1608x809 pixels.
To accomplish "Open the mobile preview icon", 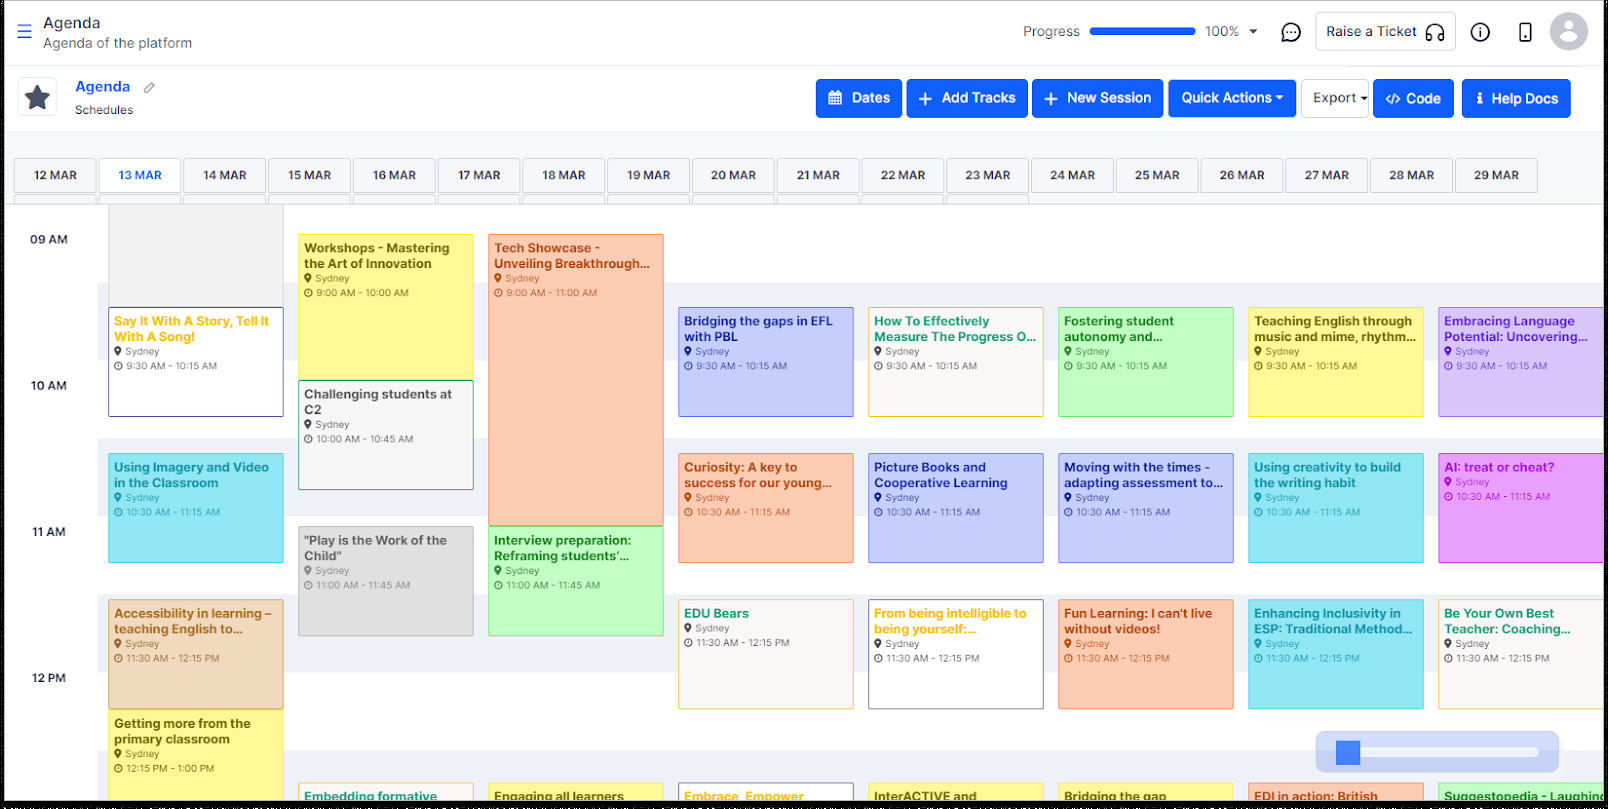I will [1525, 32].
